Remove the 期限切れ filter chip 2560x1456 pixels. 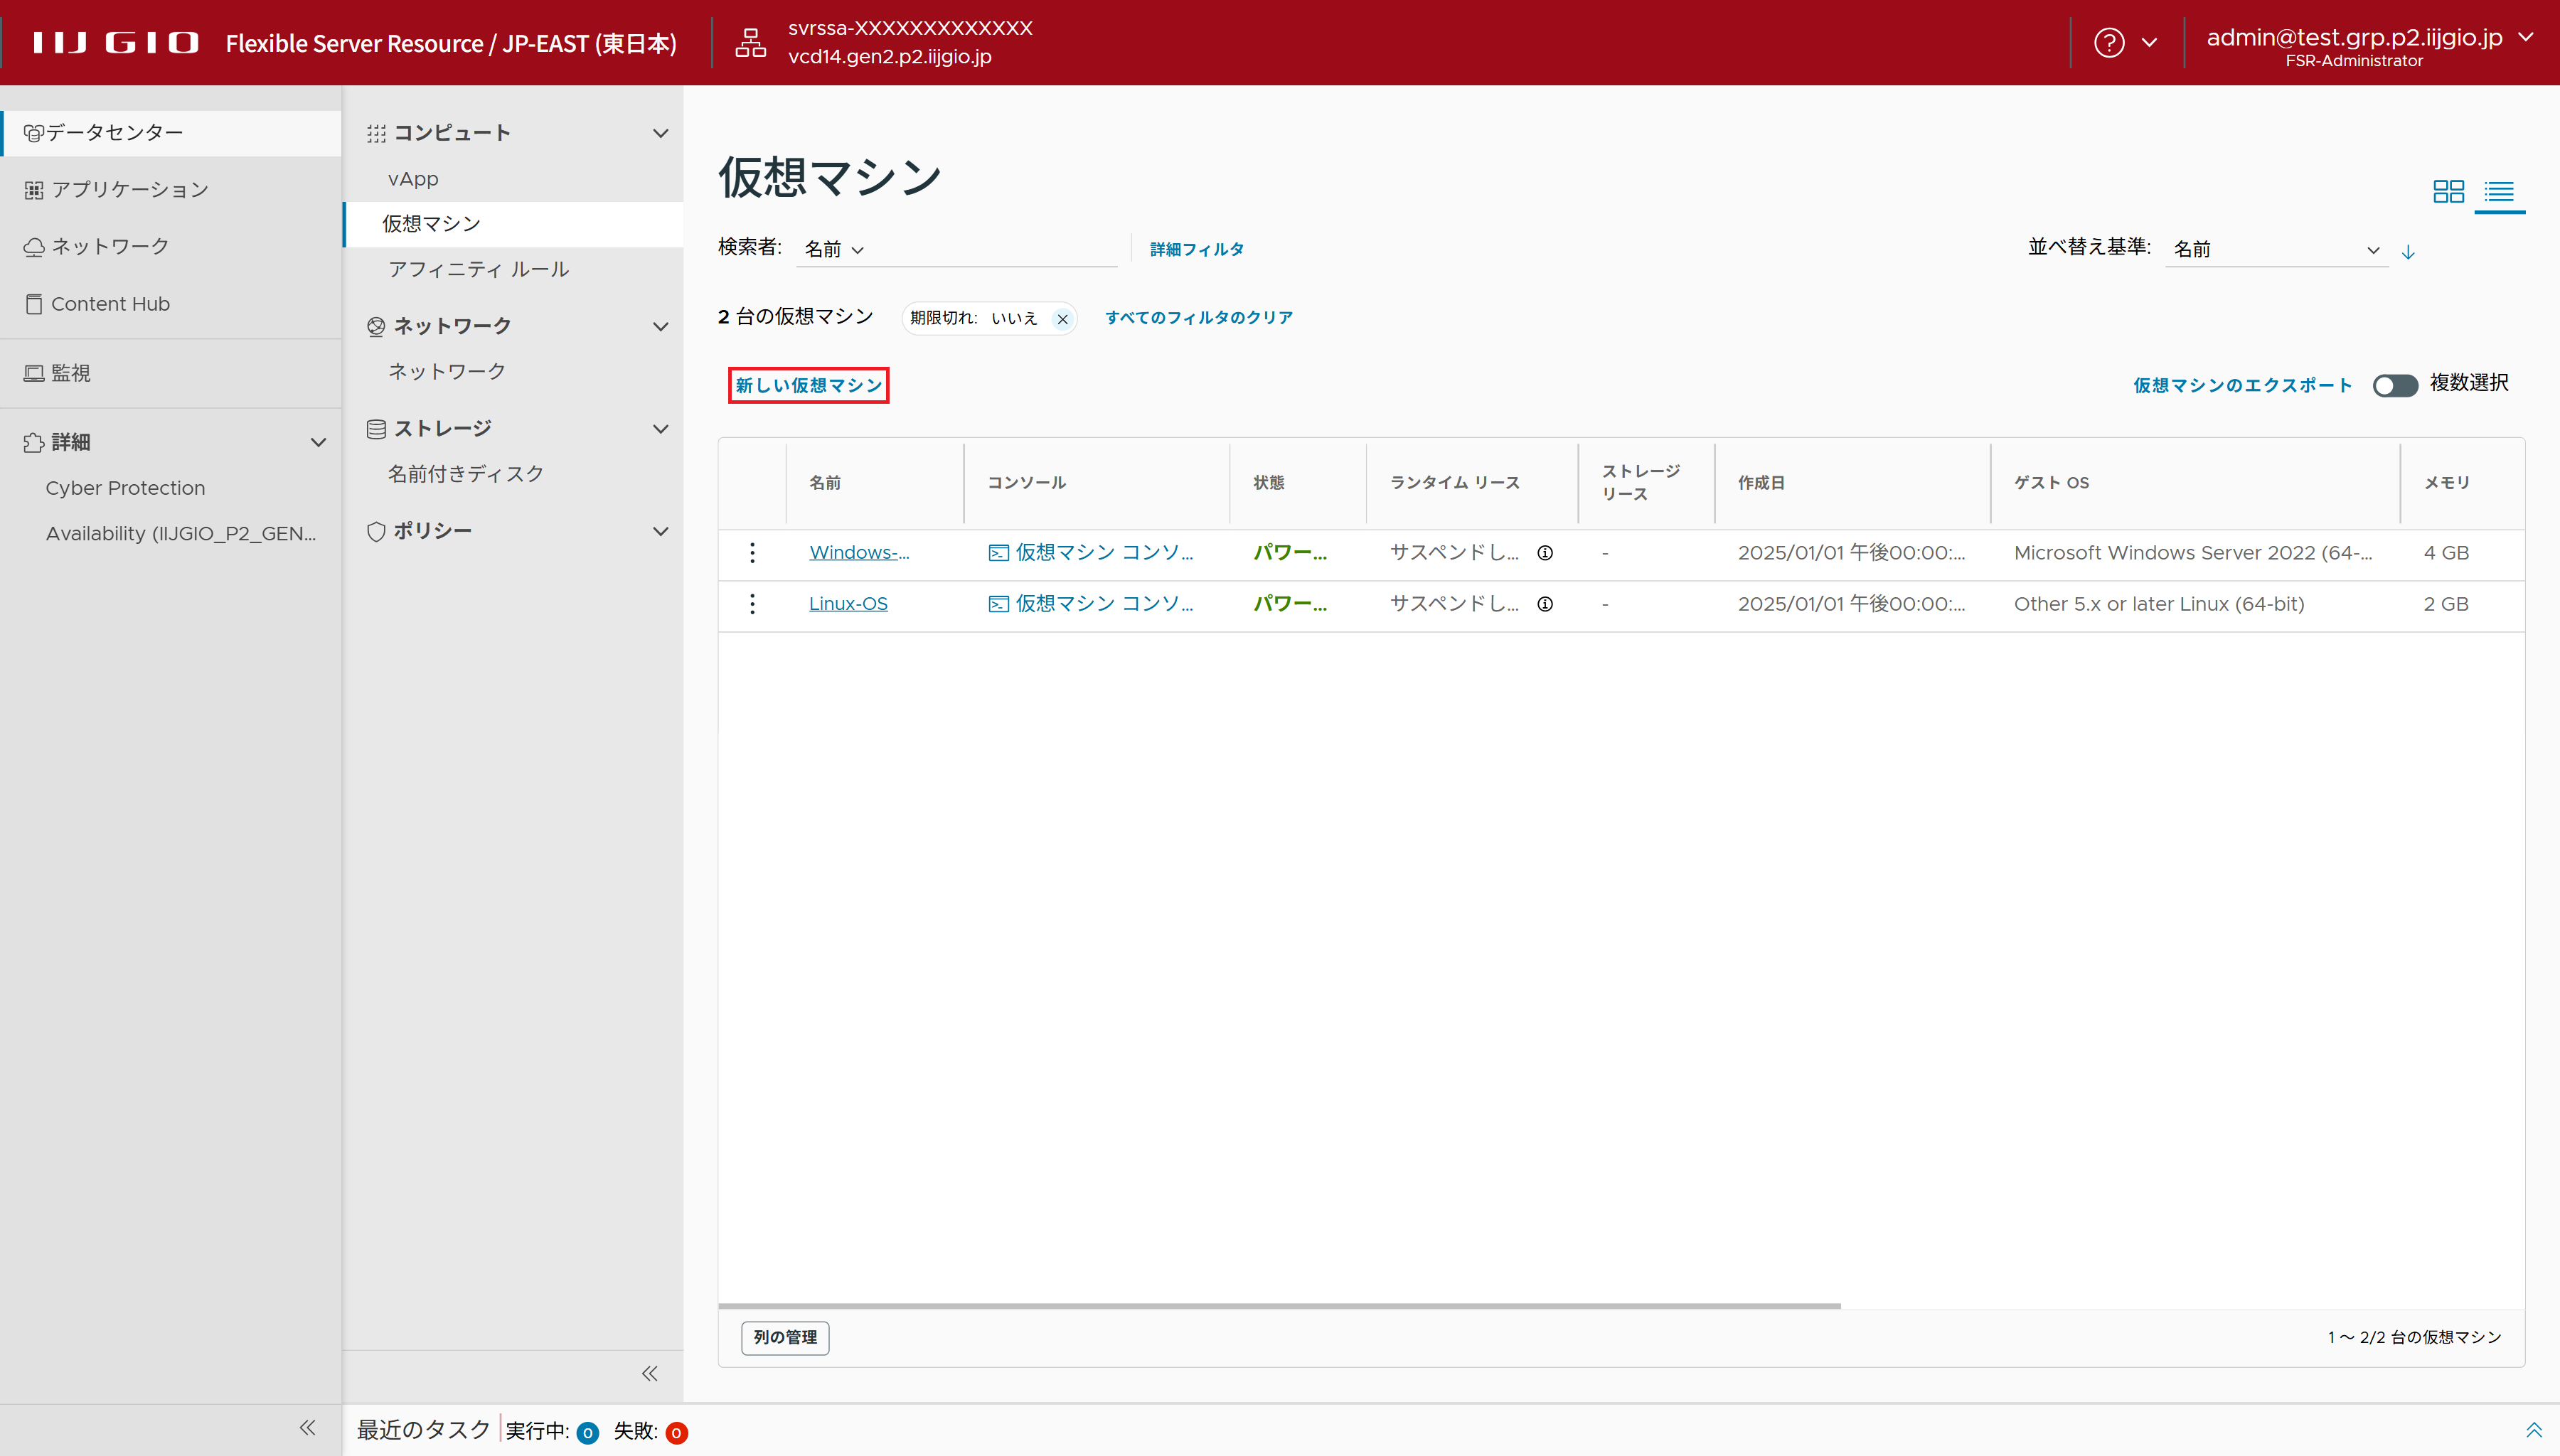click(1062, 319)
